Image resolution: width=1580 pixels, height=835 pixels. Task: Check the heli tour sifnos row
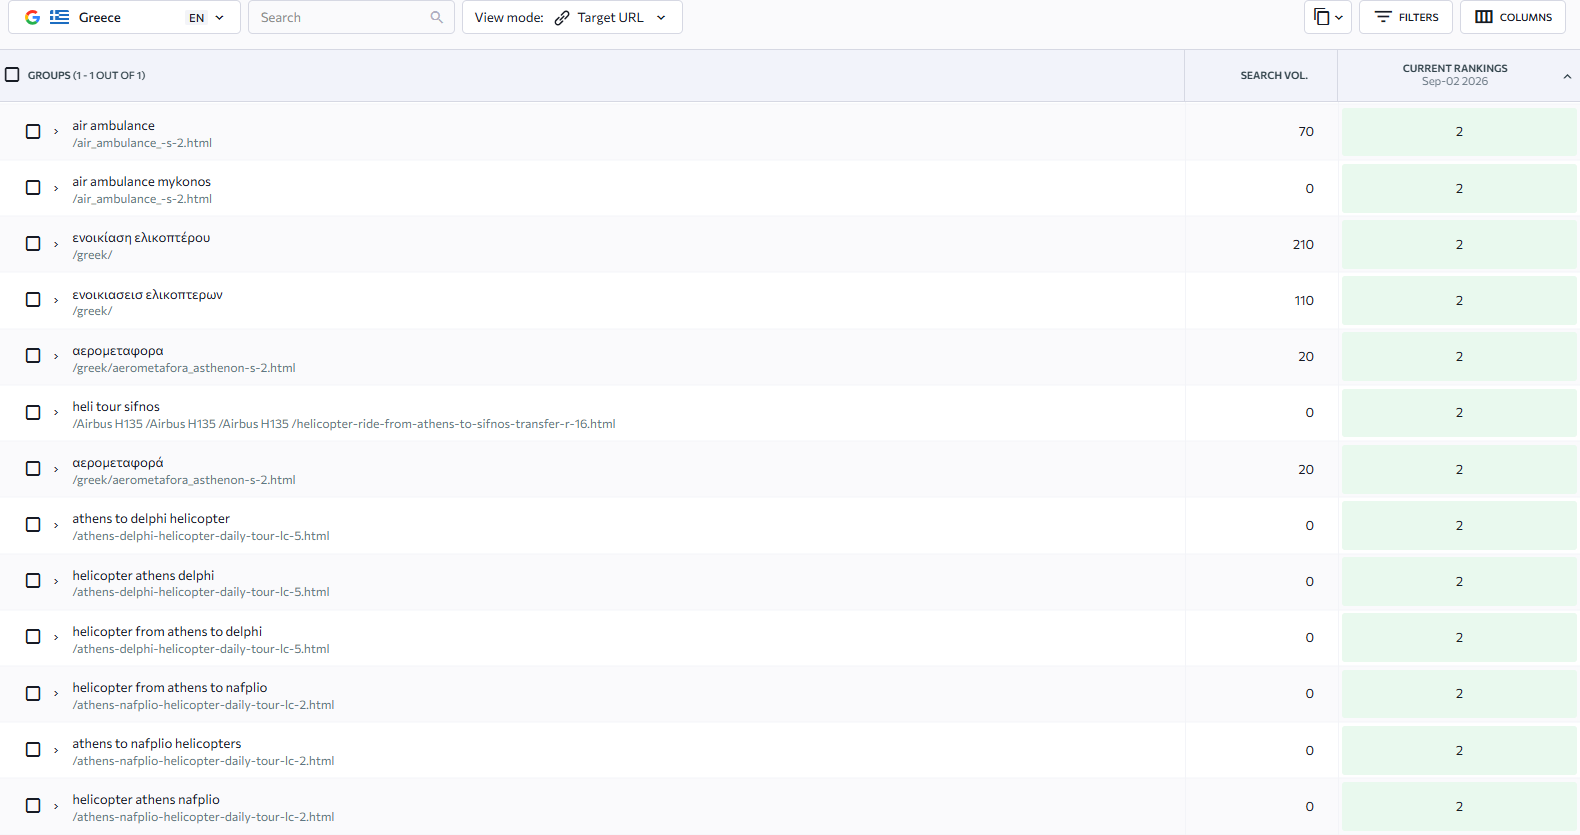tap(33, 412)
